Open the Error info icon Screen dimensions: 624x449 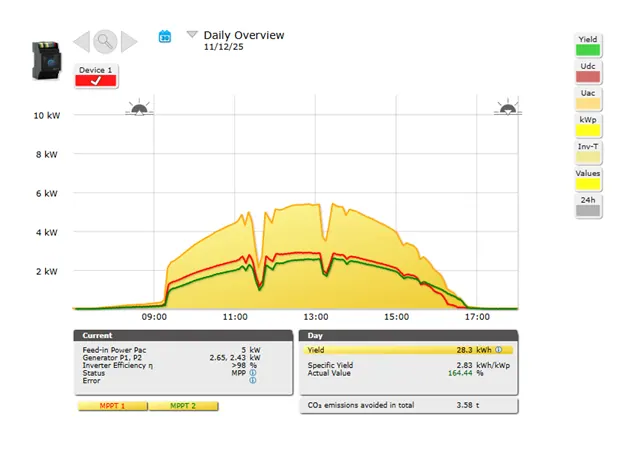[253, 381]
